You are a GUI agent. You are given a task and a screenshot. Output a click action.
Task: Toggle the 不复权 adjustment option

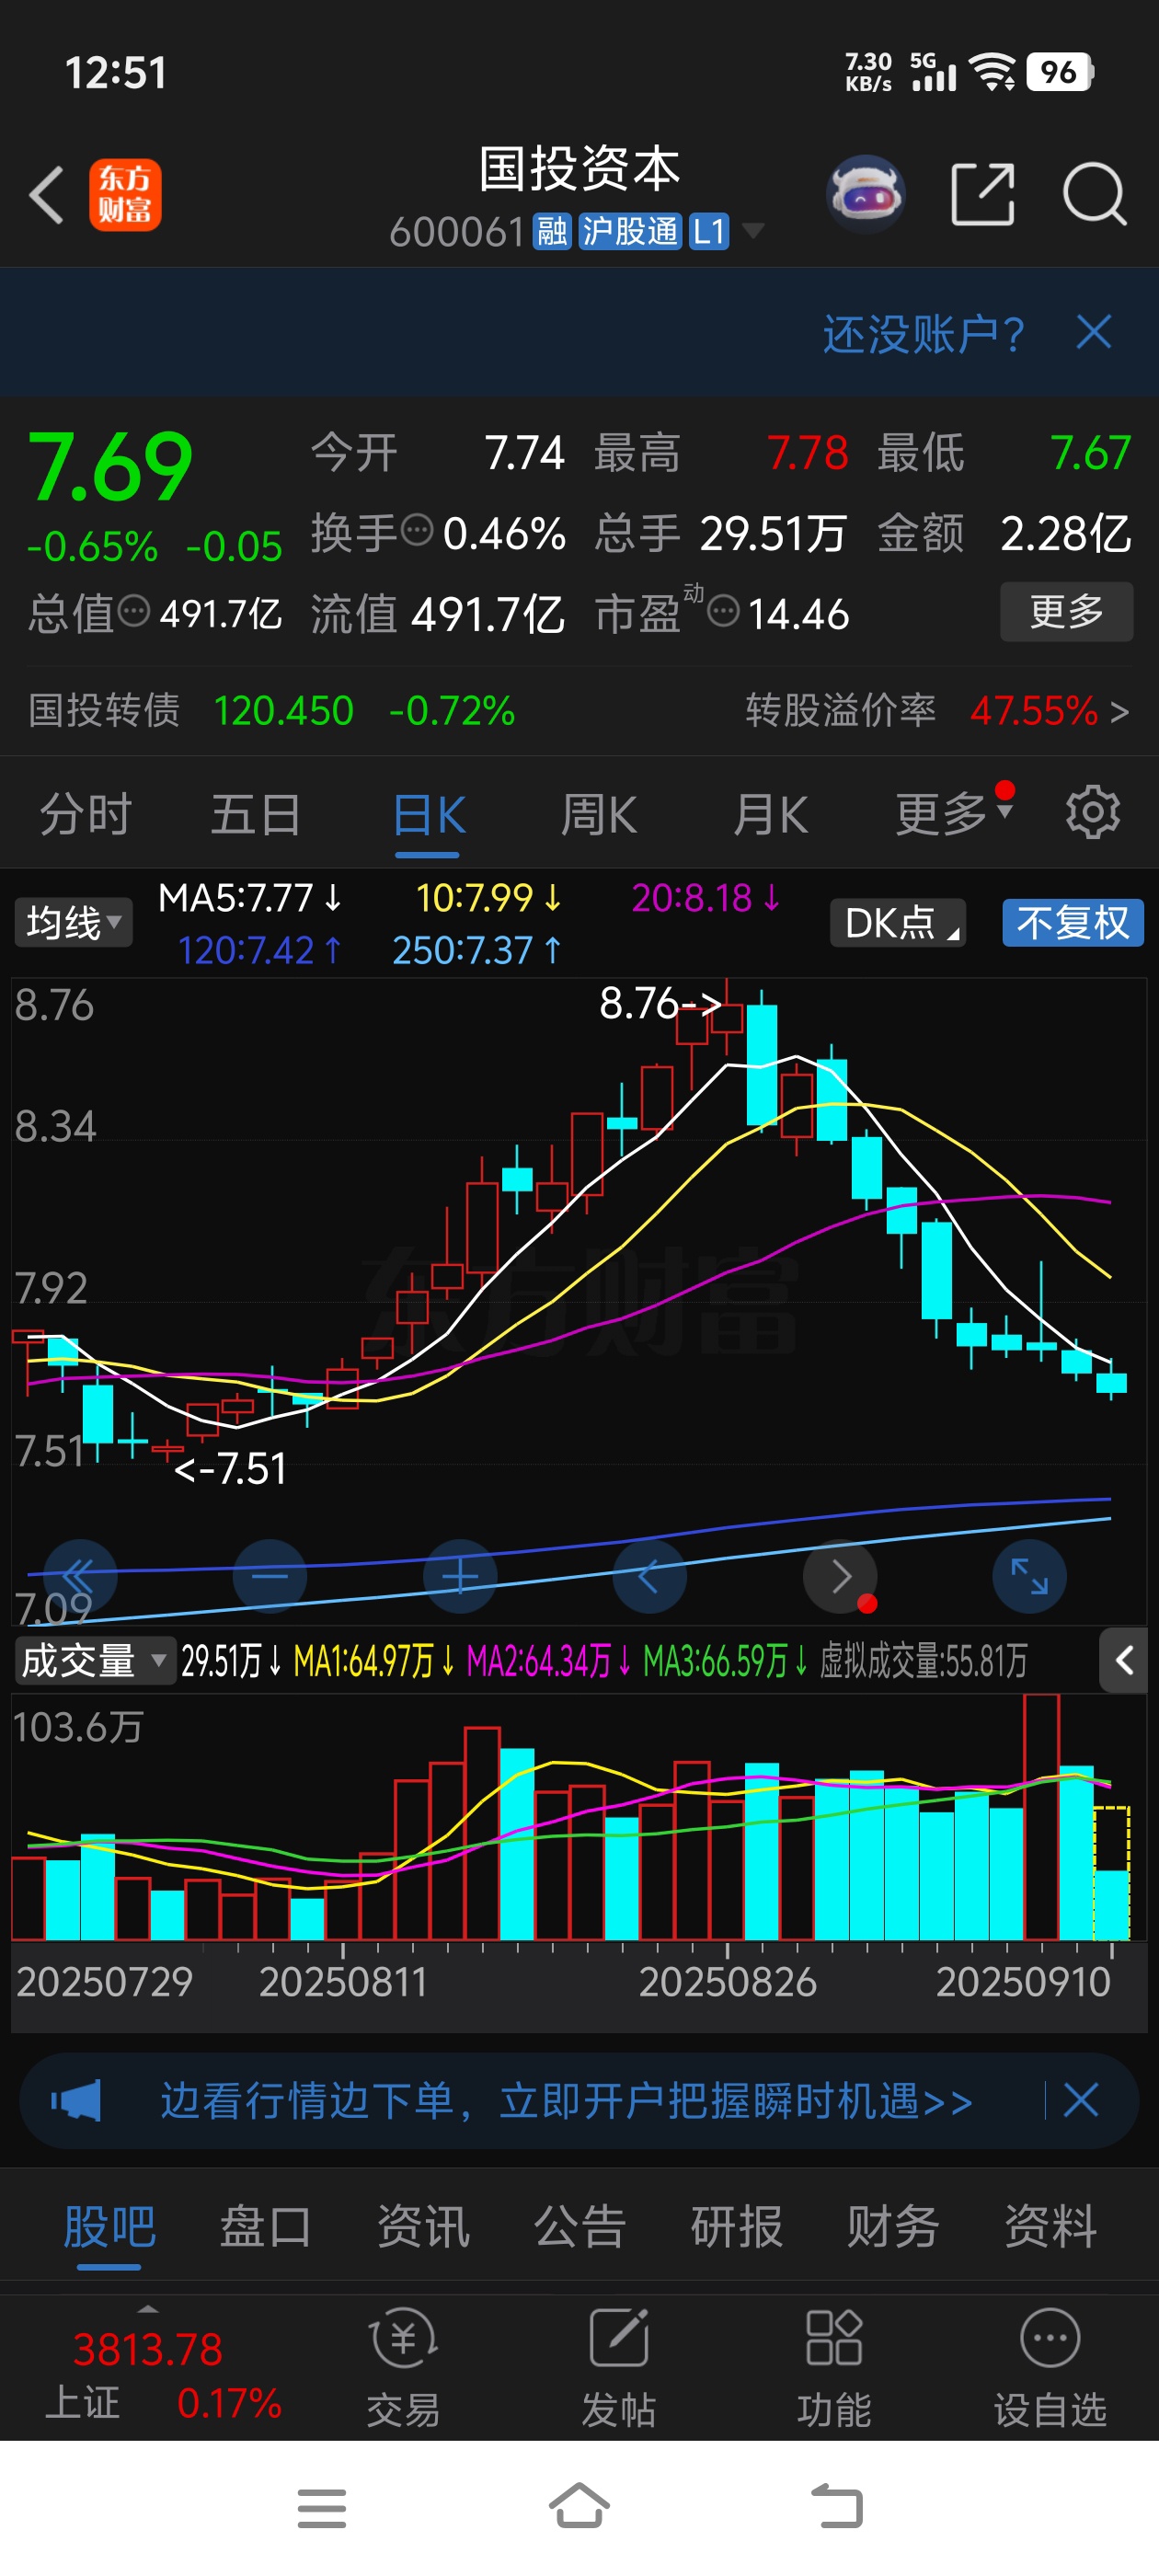pos(1072,922)
